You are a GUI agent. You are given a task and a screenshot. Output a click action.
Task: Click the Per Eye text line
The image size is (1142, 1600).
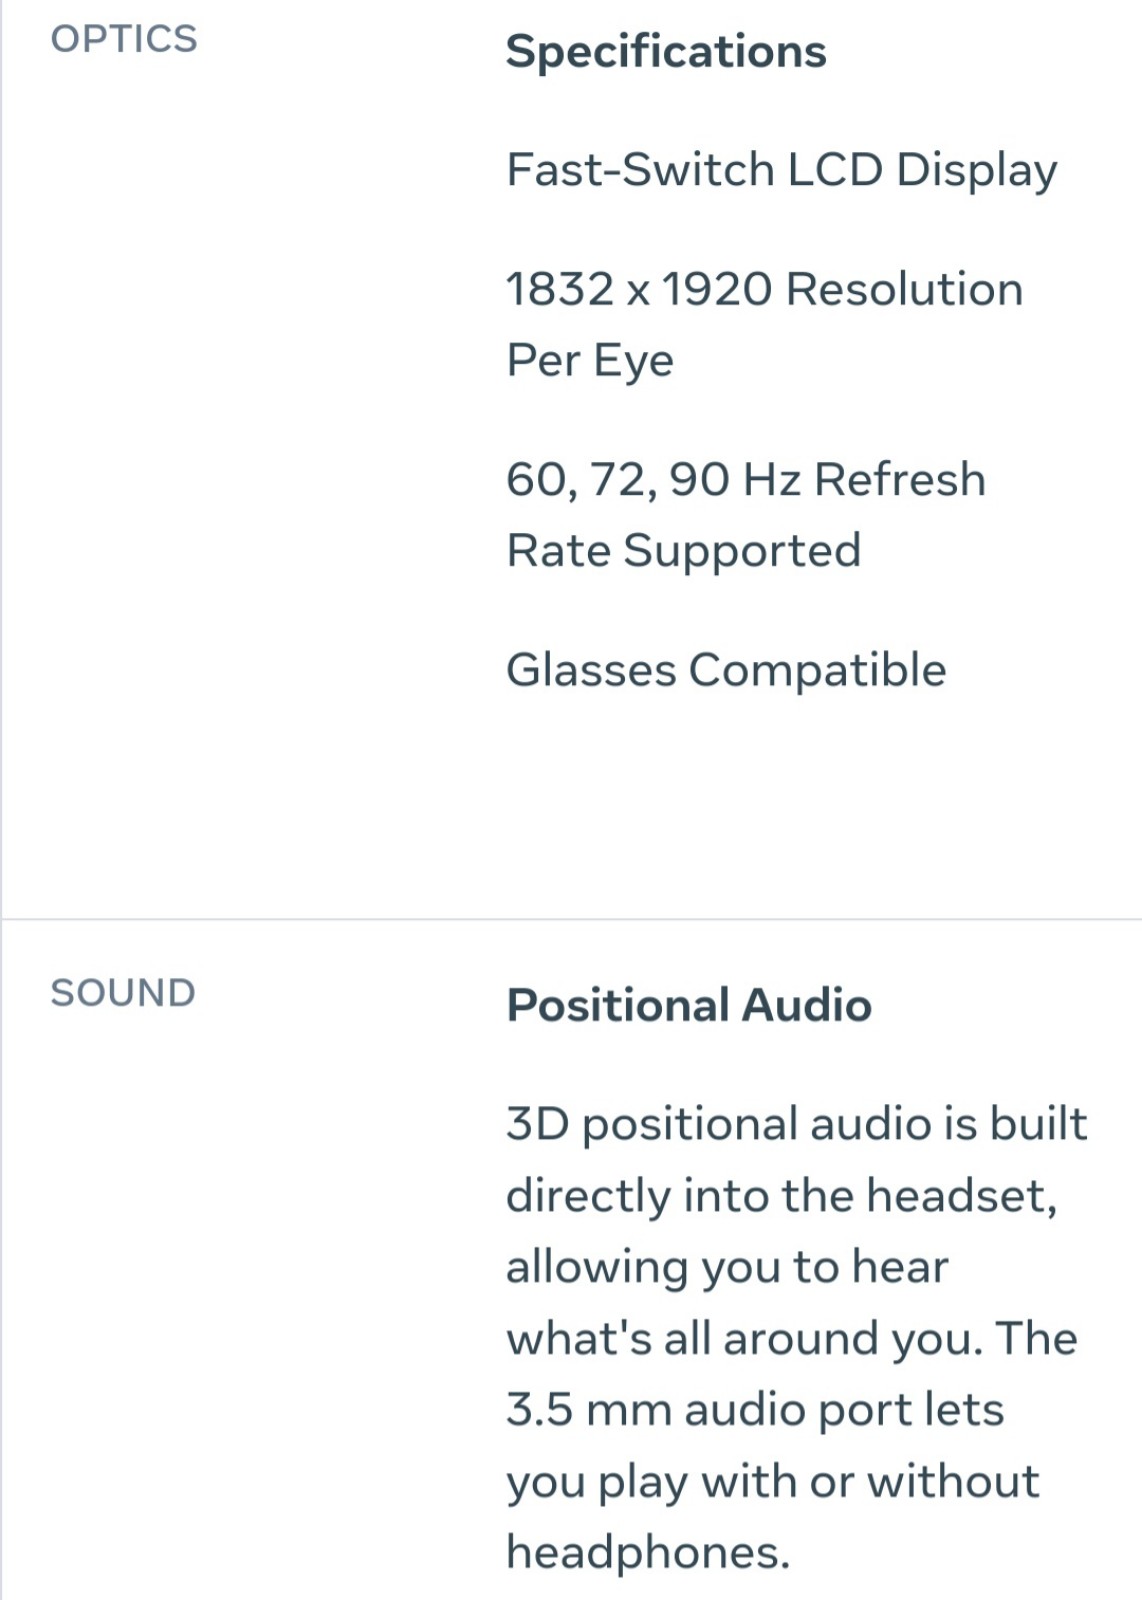click(590, 361)
